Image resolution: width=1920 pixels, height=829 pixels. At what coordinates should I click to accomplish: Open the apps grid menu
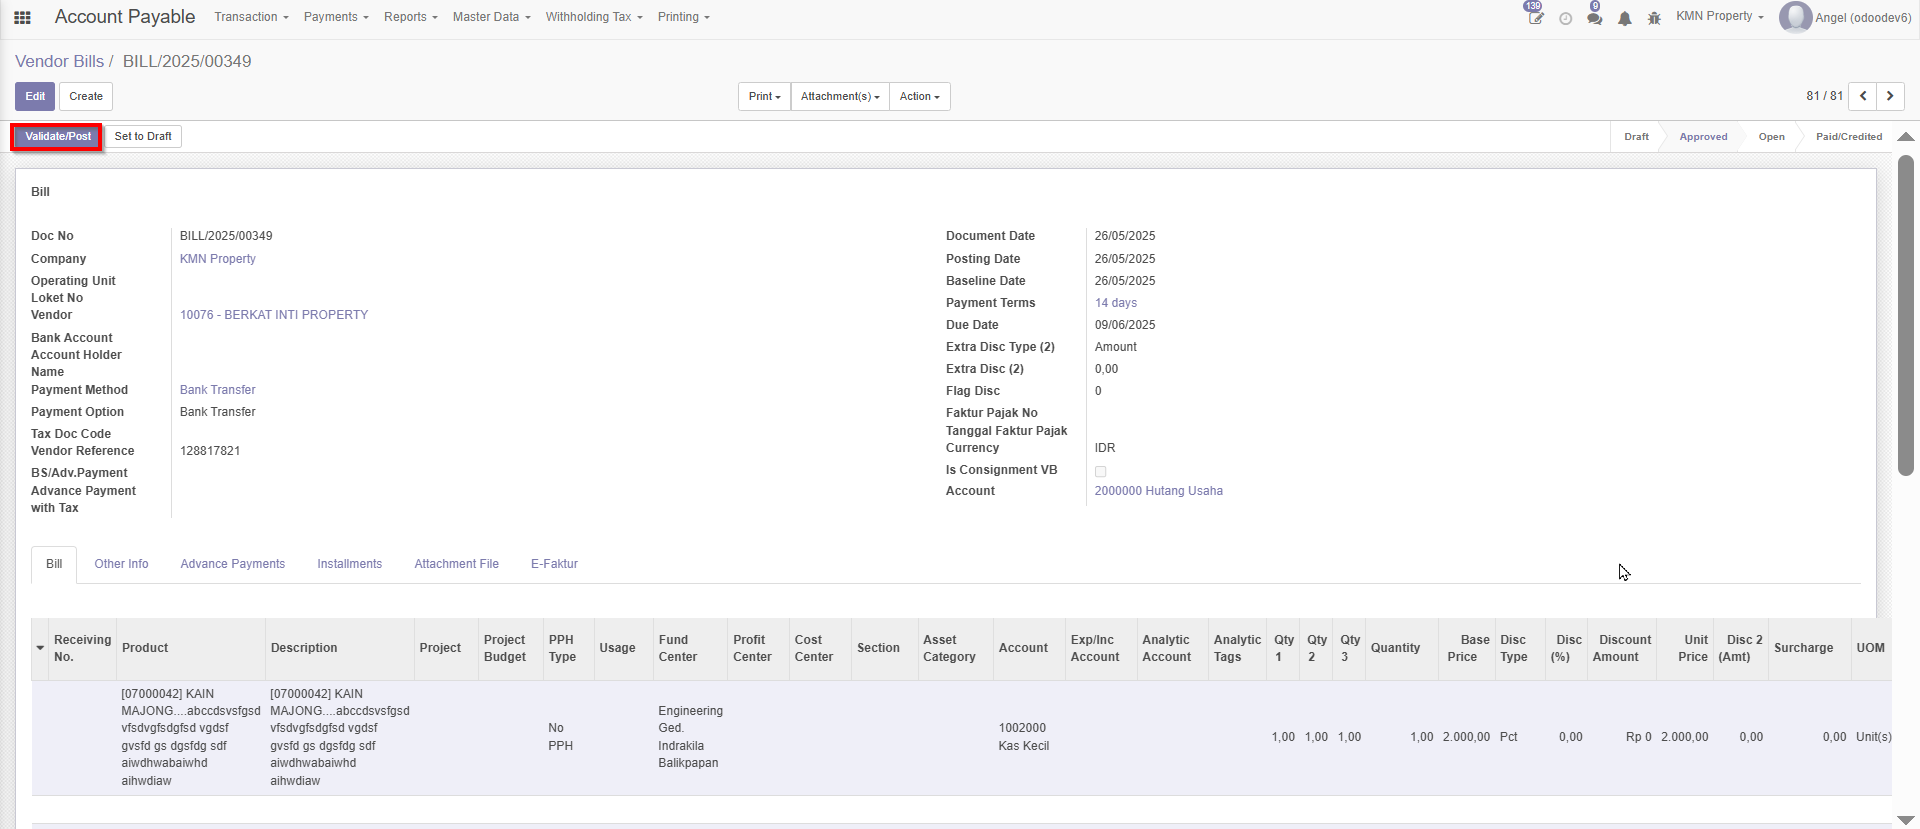point(22,17)
